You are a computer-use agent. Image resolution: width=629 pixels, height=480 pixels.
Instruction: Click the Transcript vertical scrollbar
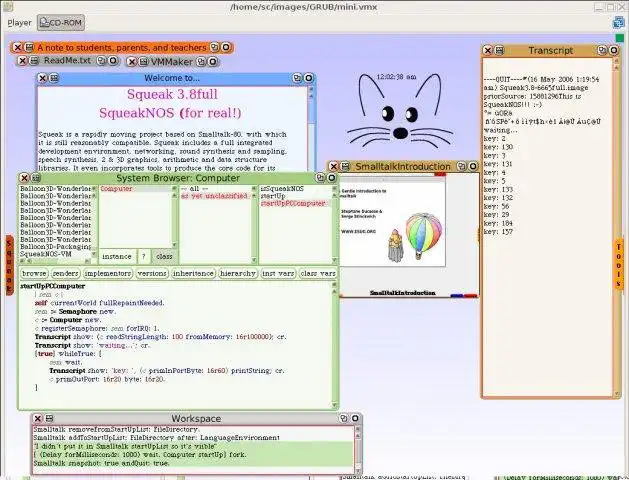pyautogui.click(x=617, y=228)
